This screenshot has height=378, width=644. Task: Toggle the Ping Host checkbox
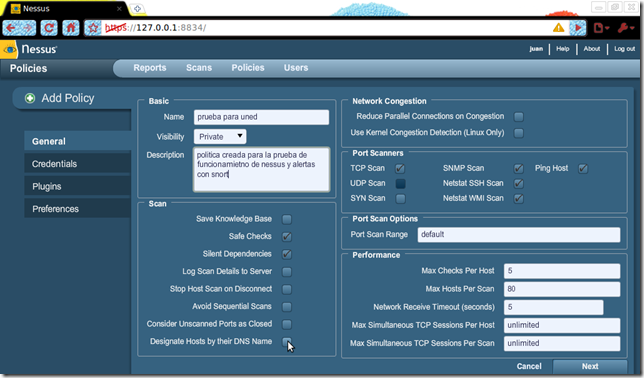tap(583, 168)
